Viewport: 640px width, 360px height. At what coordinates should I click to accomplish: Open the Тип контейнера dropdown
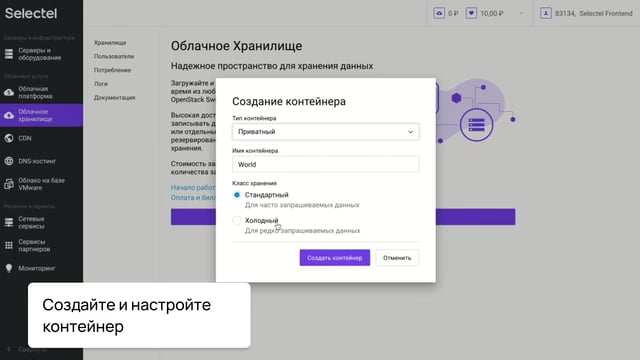point(325,132)
